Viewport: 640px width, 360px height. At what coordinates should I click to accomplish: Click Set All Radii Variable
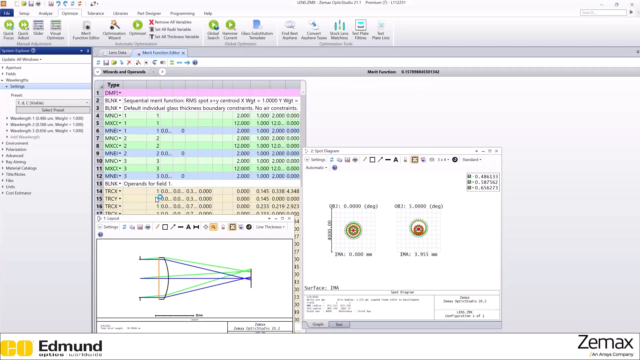170,29
